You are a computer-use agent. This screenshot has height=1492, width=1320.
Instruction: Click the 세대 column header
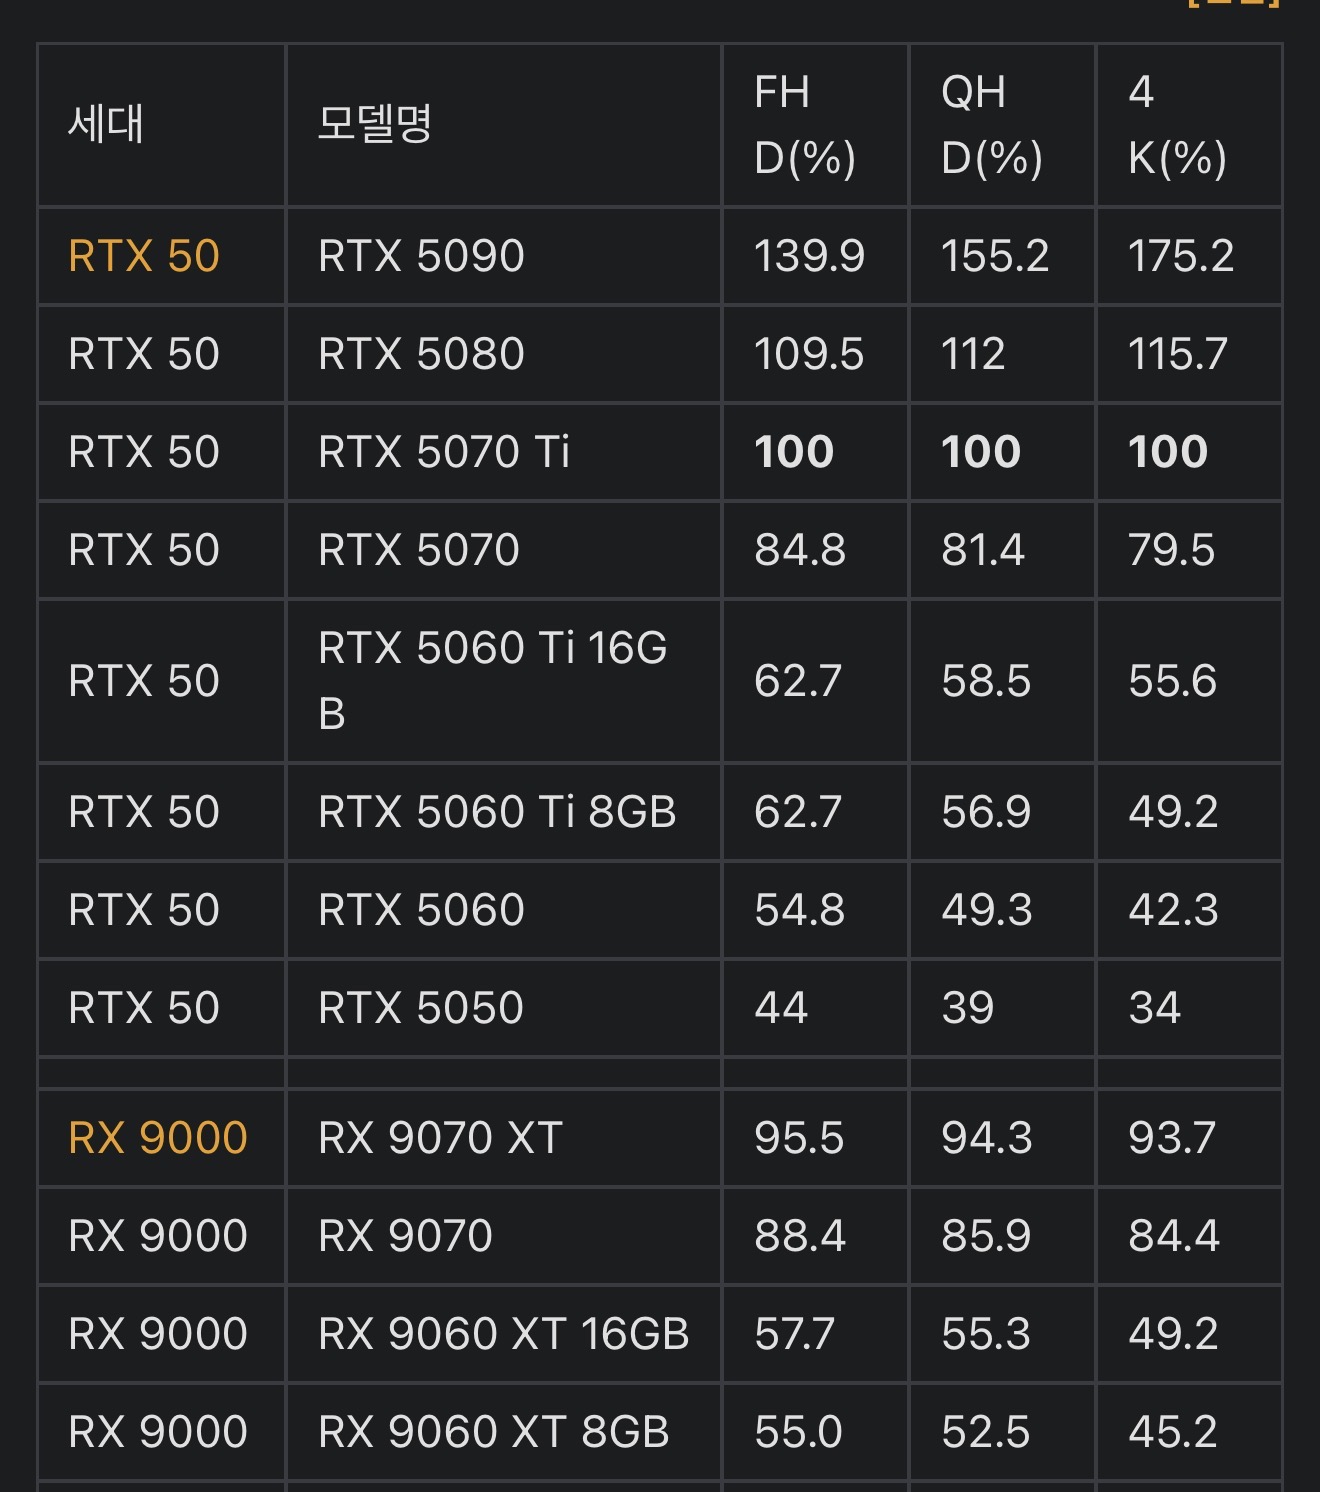(x=106, y=124)
